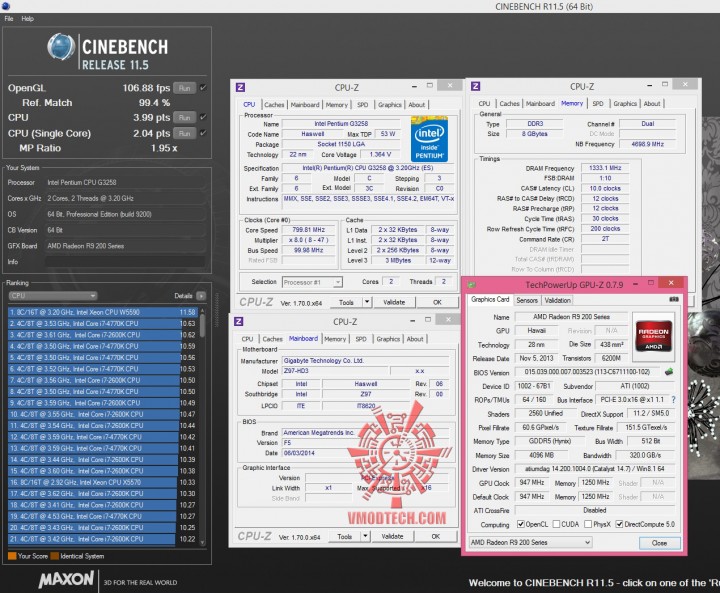Click Validate in the CPU tab window

pyautogui.click(x=394, y=302)
